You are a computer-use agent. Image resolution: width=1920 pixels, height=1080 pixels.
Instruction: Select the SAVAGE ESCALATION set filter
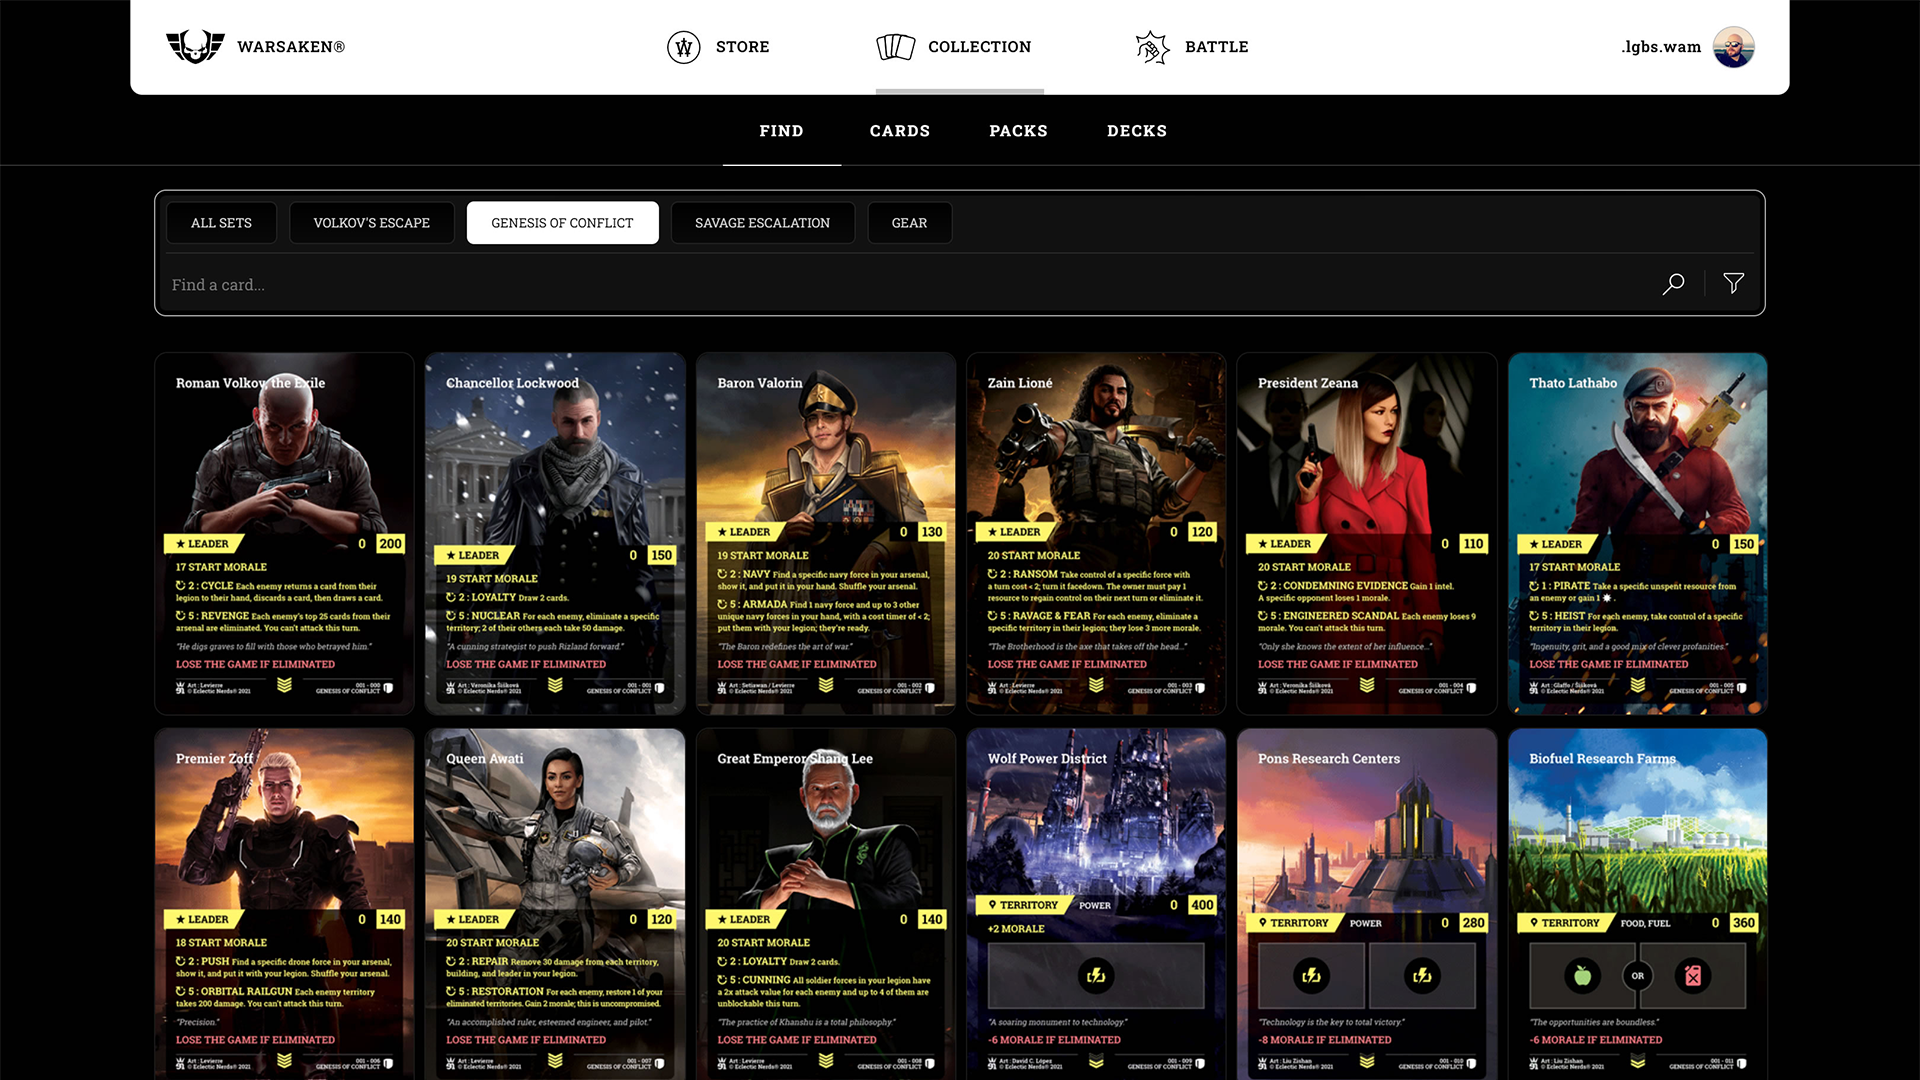coord(762,223)
